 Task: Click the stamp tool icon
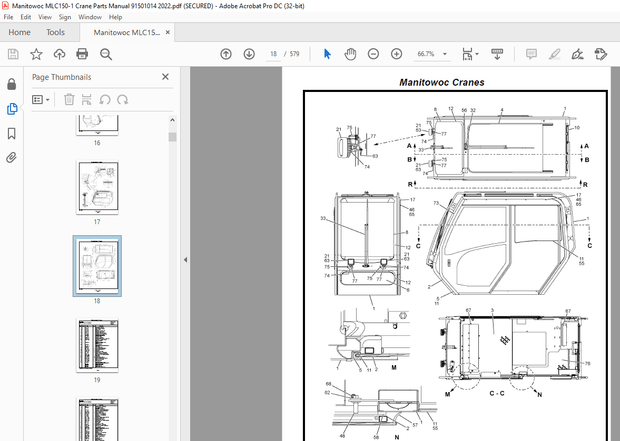click(601, 54)
